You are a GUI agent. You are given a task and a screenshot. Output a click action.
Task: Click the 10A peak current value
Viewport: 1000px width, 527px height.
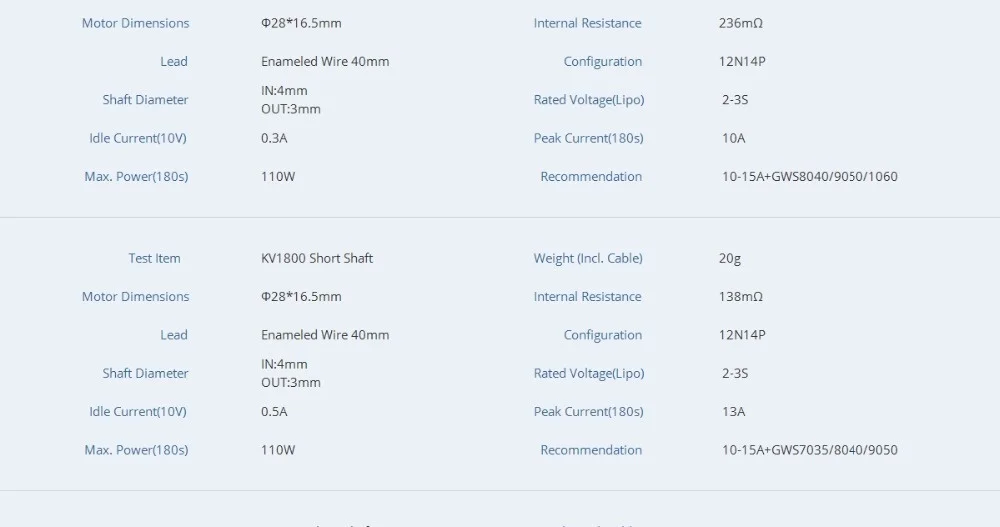pyautogui.click(x=734, y=138)
